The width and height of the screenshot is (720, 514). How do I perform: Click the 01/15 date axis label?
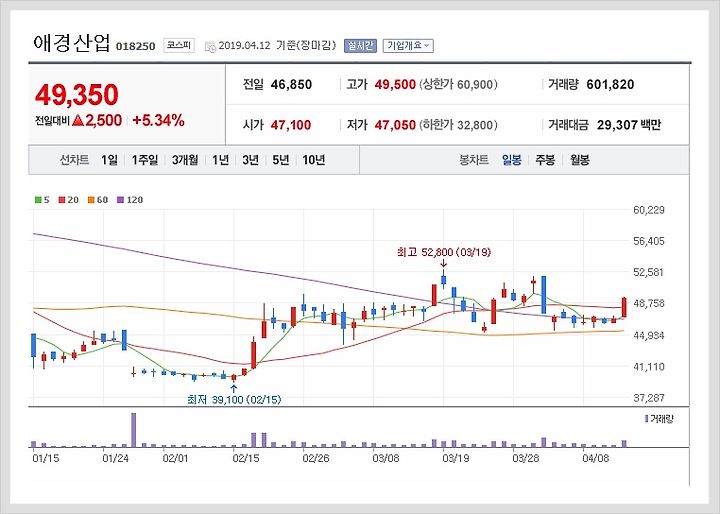[46, 458]
